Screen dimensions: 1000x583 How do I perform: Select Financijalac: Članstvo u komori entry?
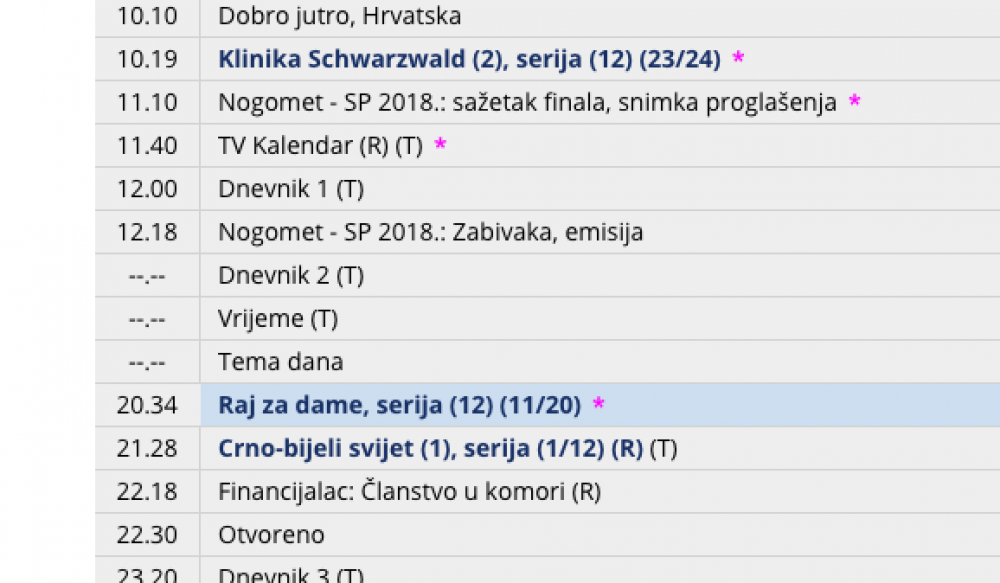pos(409,492)
